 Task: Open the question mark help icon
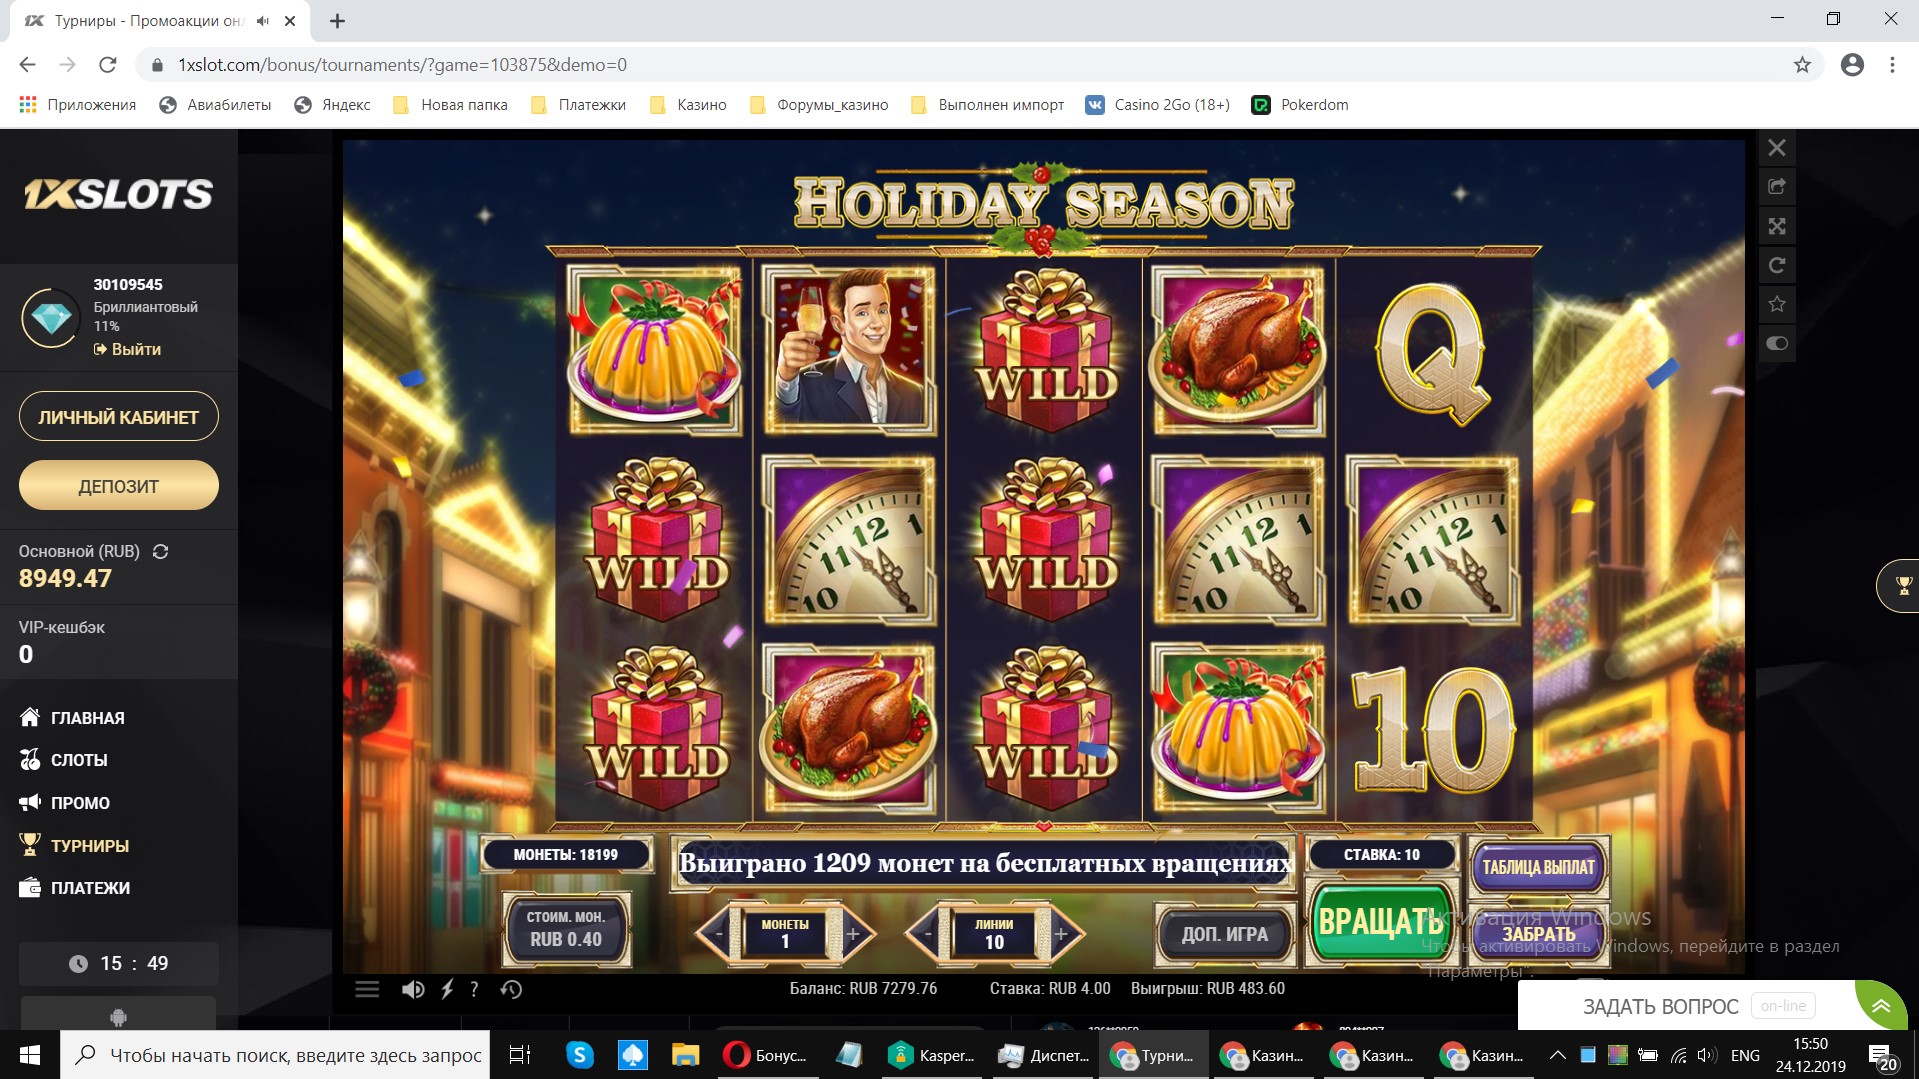474,989
